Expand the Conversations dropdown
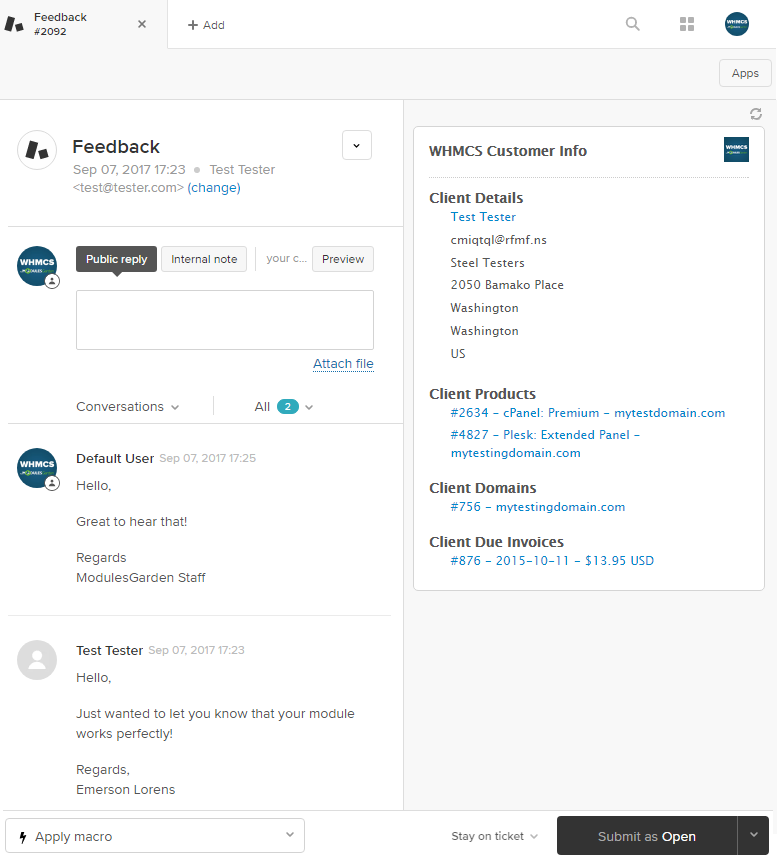This screenshot has width=777, height=859. pyautogui.click(x=128, y=406)
